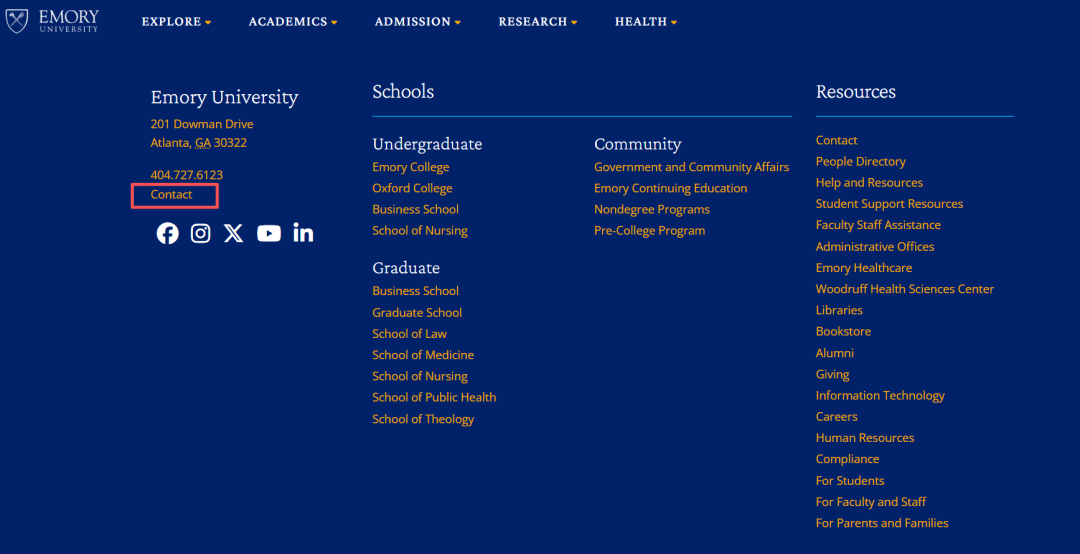Open Emory's LinkedIn icon
The image size is (1080, 554).
303,233
